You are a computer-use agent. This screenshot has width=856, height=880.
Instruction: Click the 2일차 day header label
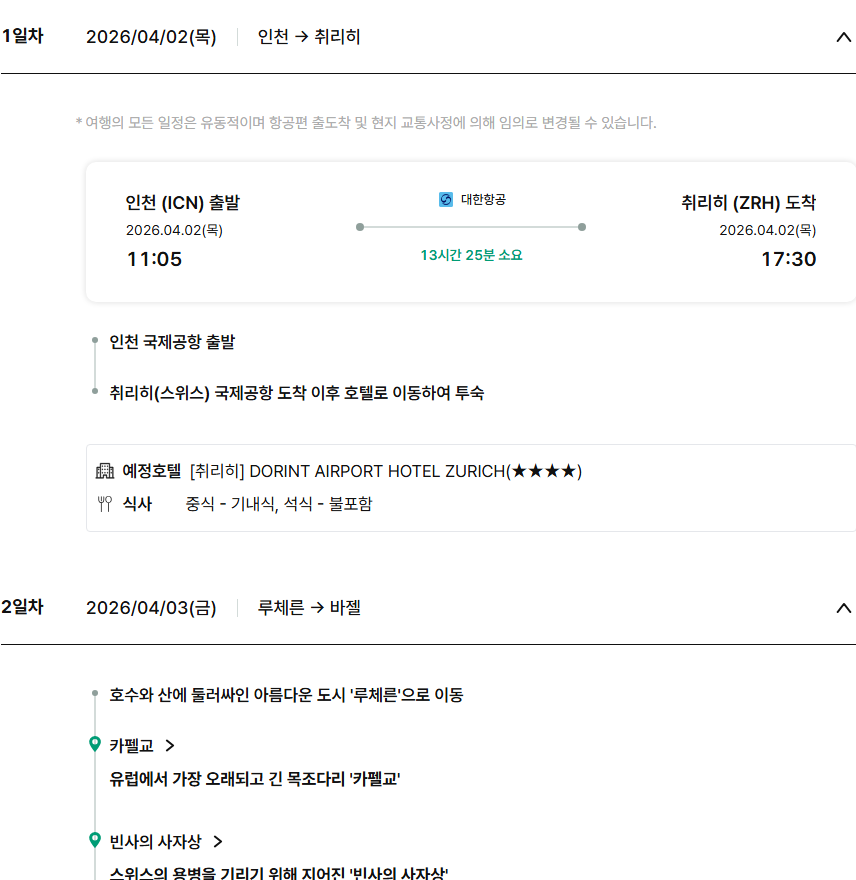(22, 607)
